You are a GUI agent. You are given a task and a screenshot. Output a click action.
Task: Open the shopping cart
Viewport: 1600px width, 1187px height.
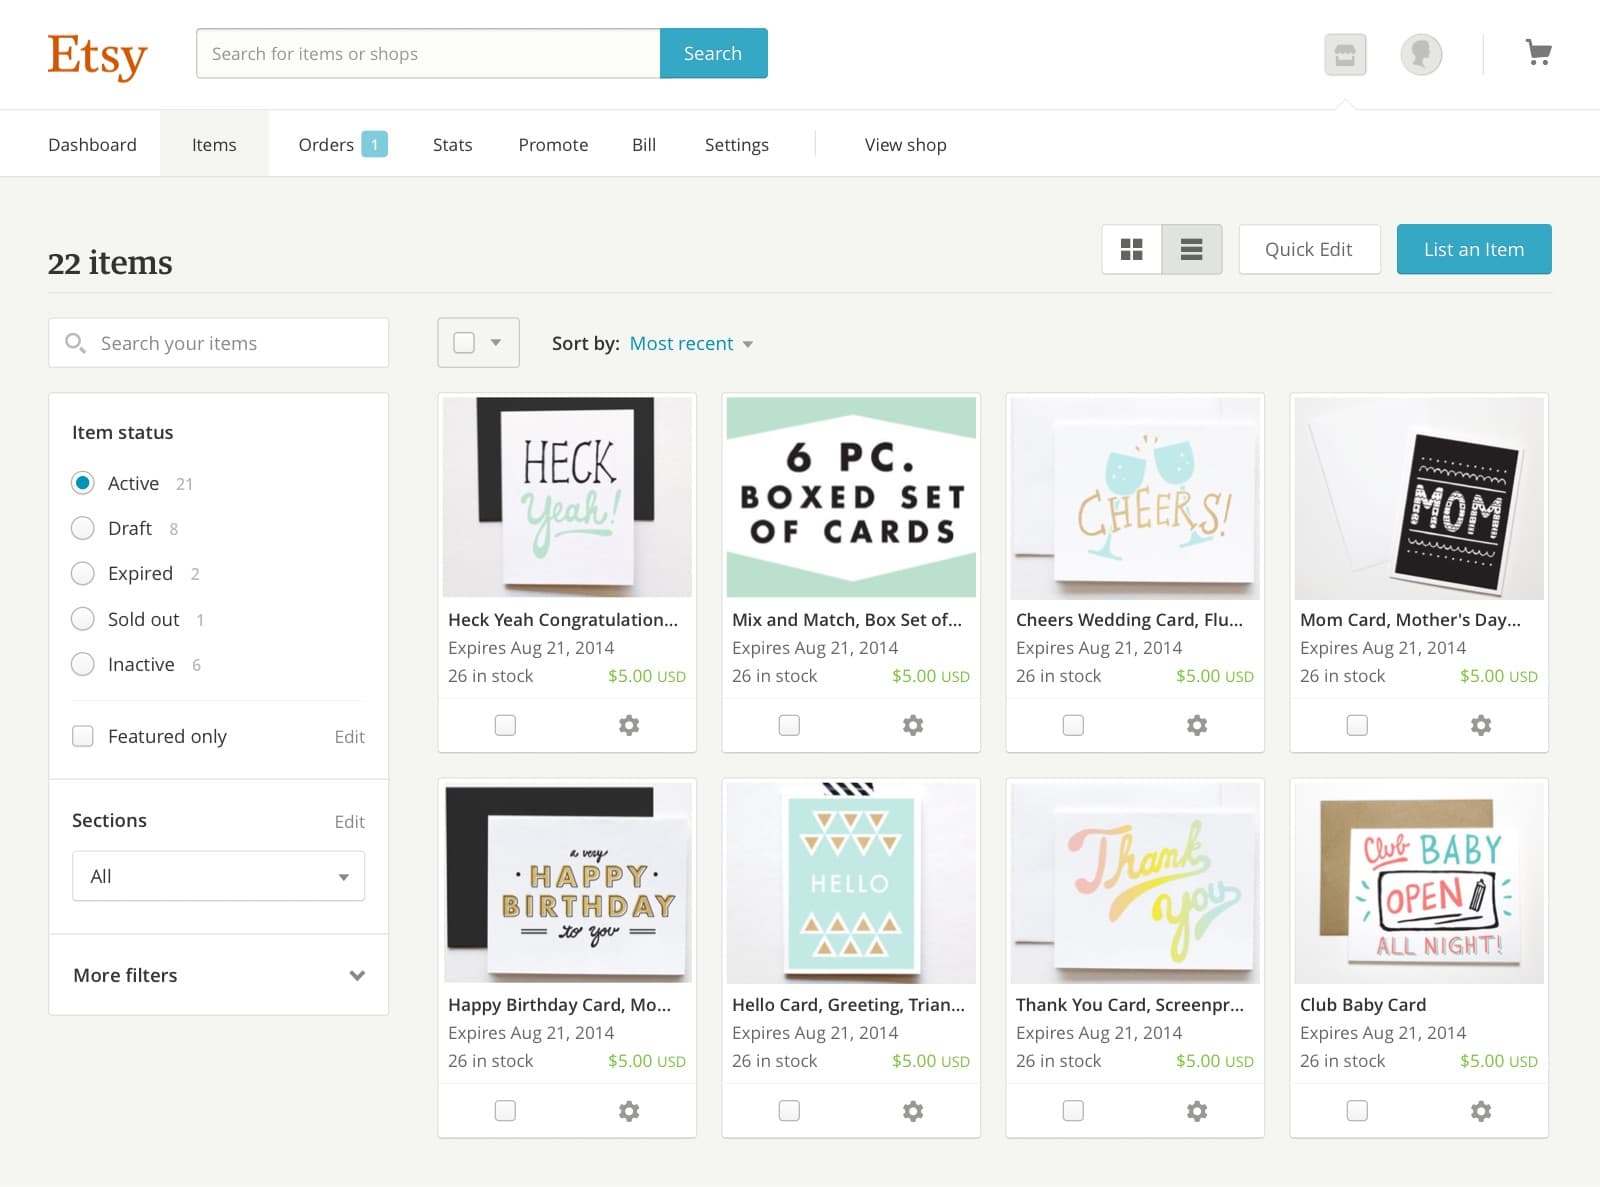pyautogui.click(x=1538, y=53)
